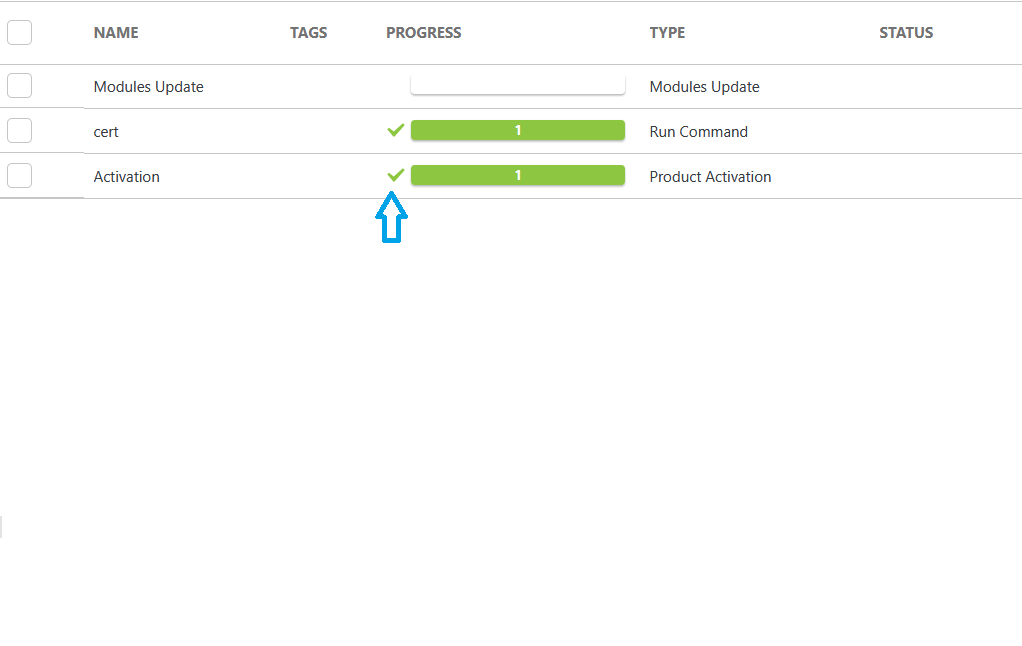
Task: Click the green checkmark in the cert row
Action: (x=395, y=130)
